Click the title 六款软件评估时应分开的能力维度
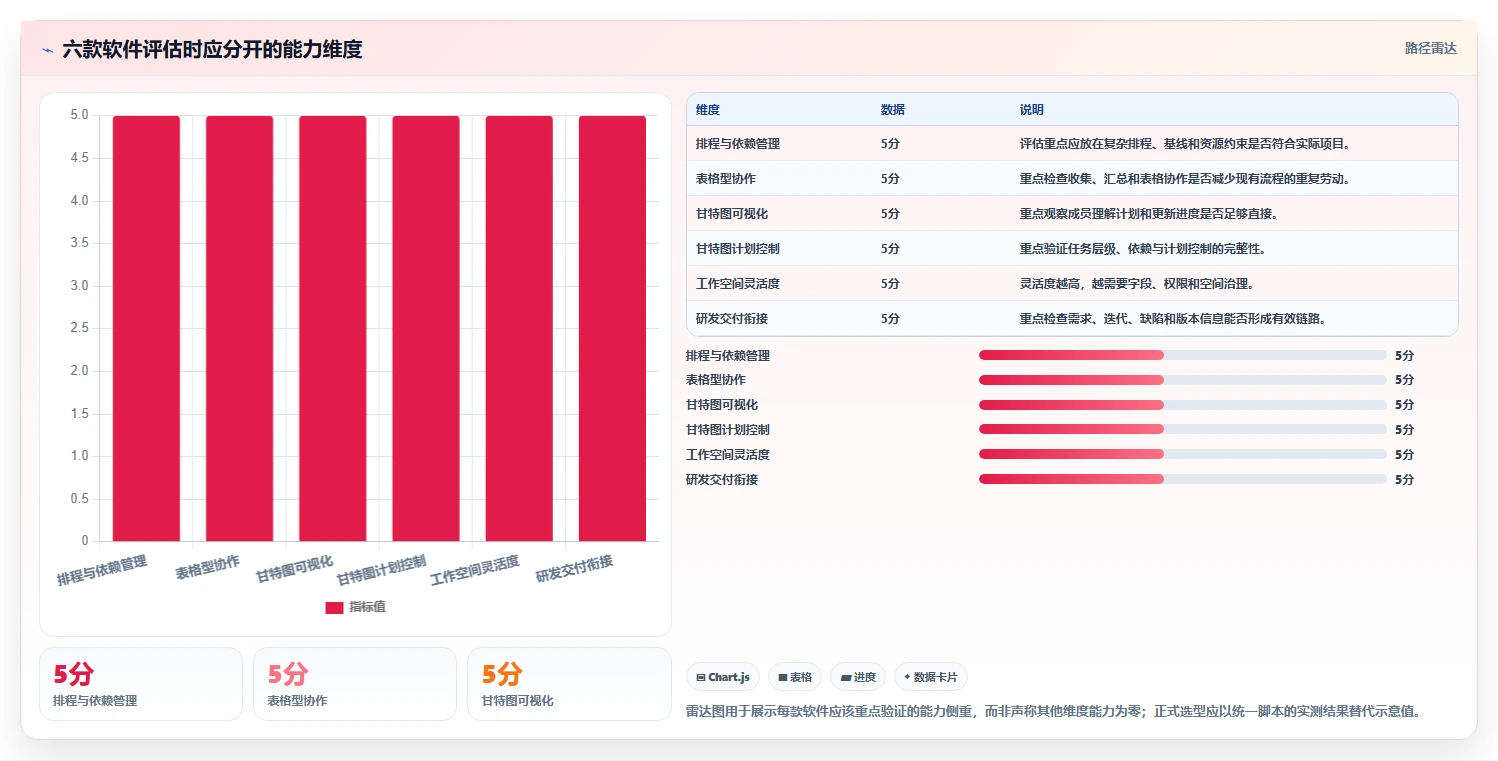The image size is (1498, 761). tap(212, 49)
